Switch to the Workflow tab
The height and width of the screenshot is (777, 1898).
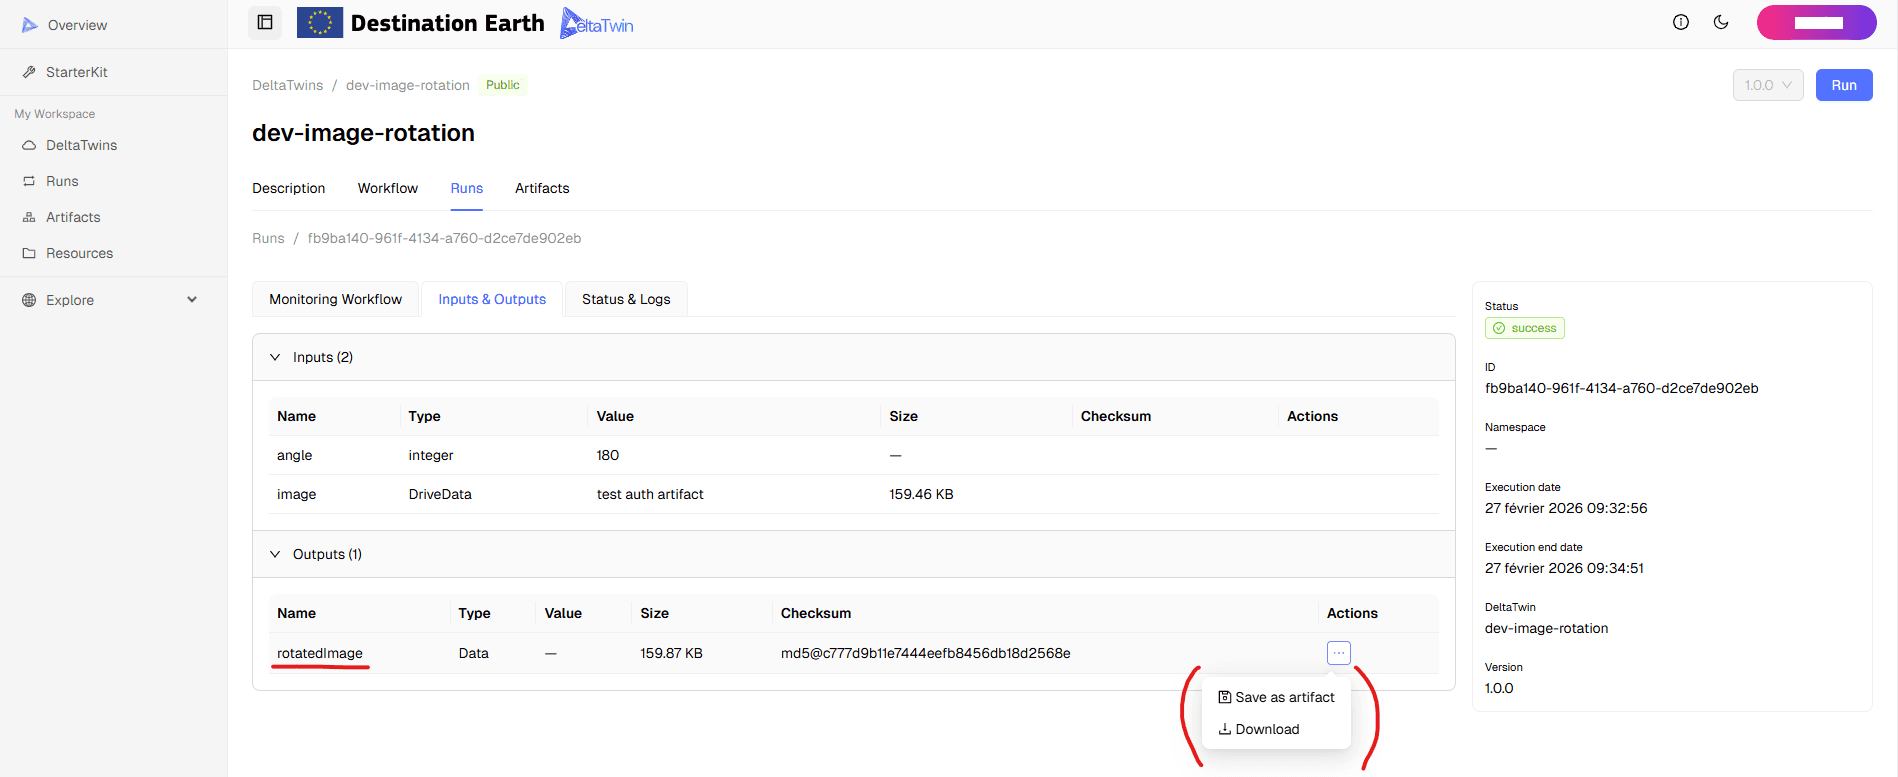point(388,188)
